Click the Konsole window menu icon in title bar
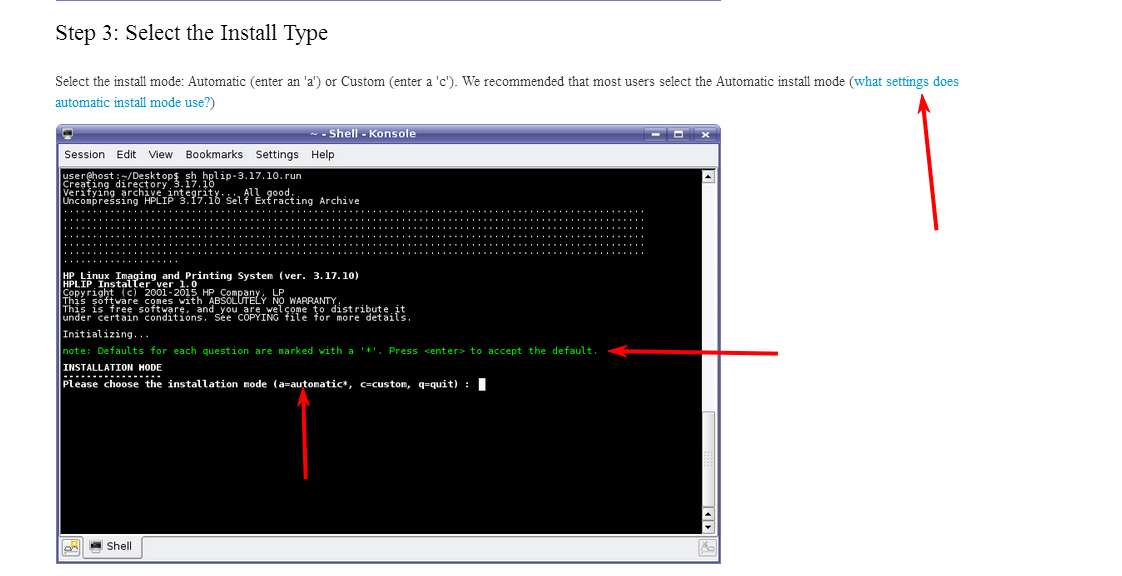The width and height of the screenshot is (1122, 576). 68,134
